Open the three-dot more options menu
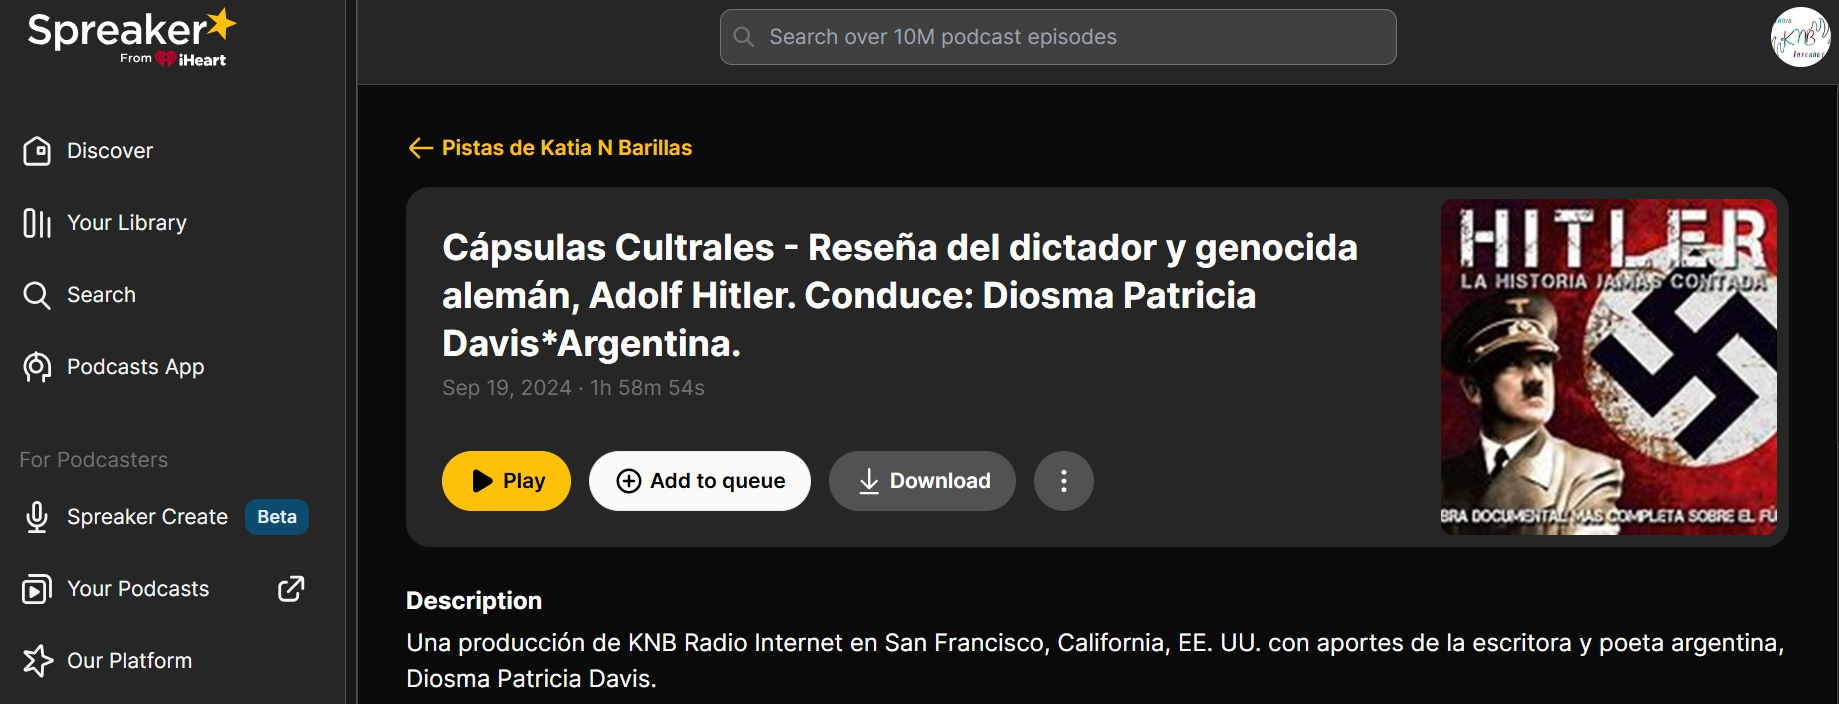 pyautogui.click(x=1063, y=481)
